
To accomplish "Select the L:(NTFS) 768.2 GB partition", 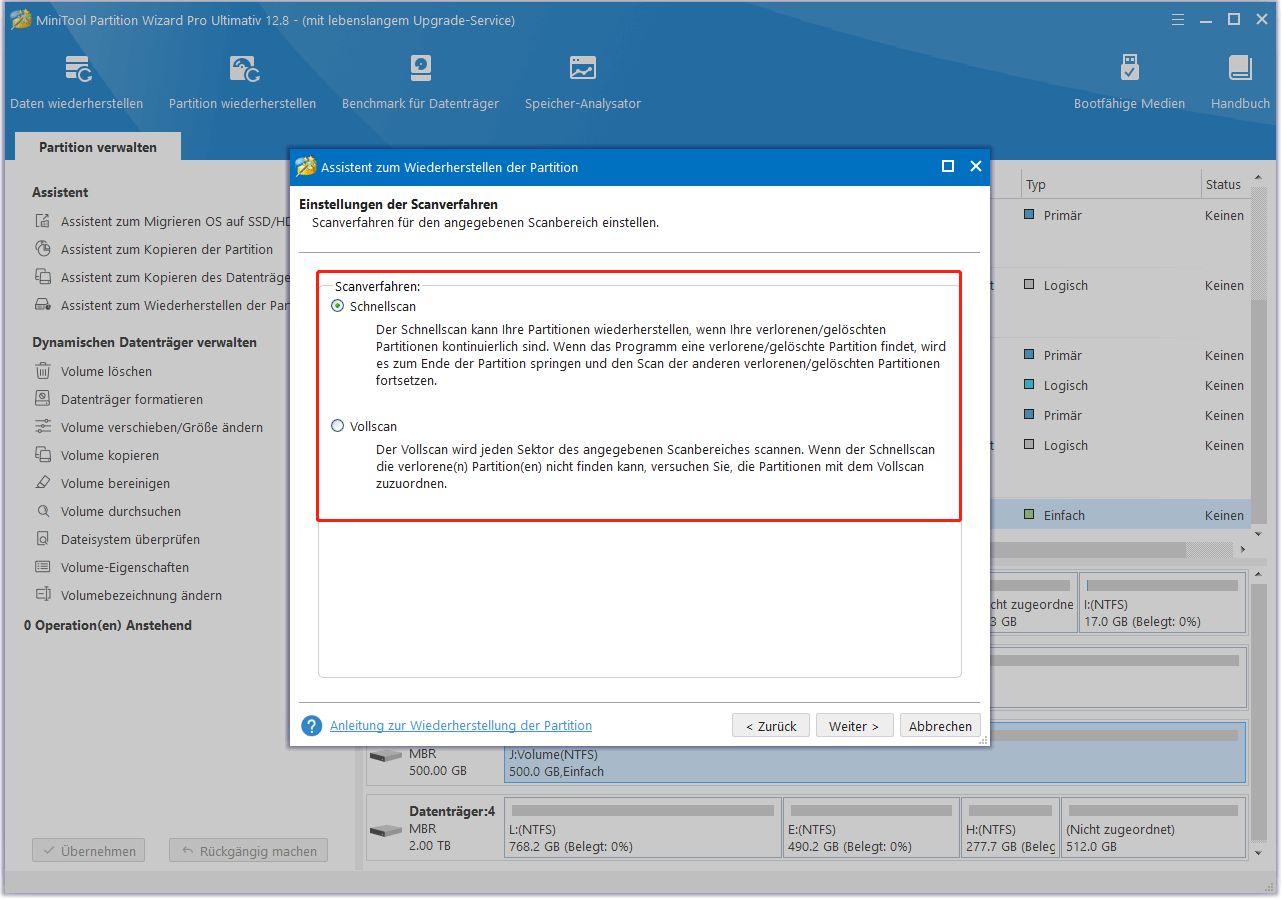I will (643, 827).
